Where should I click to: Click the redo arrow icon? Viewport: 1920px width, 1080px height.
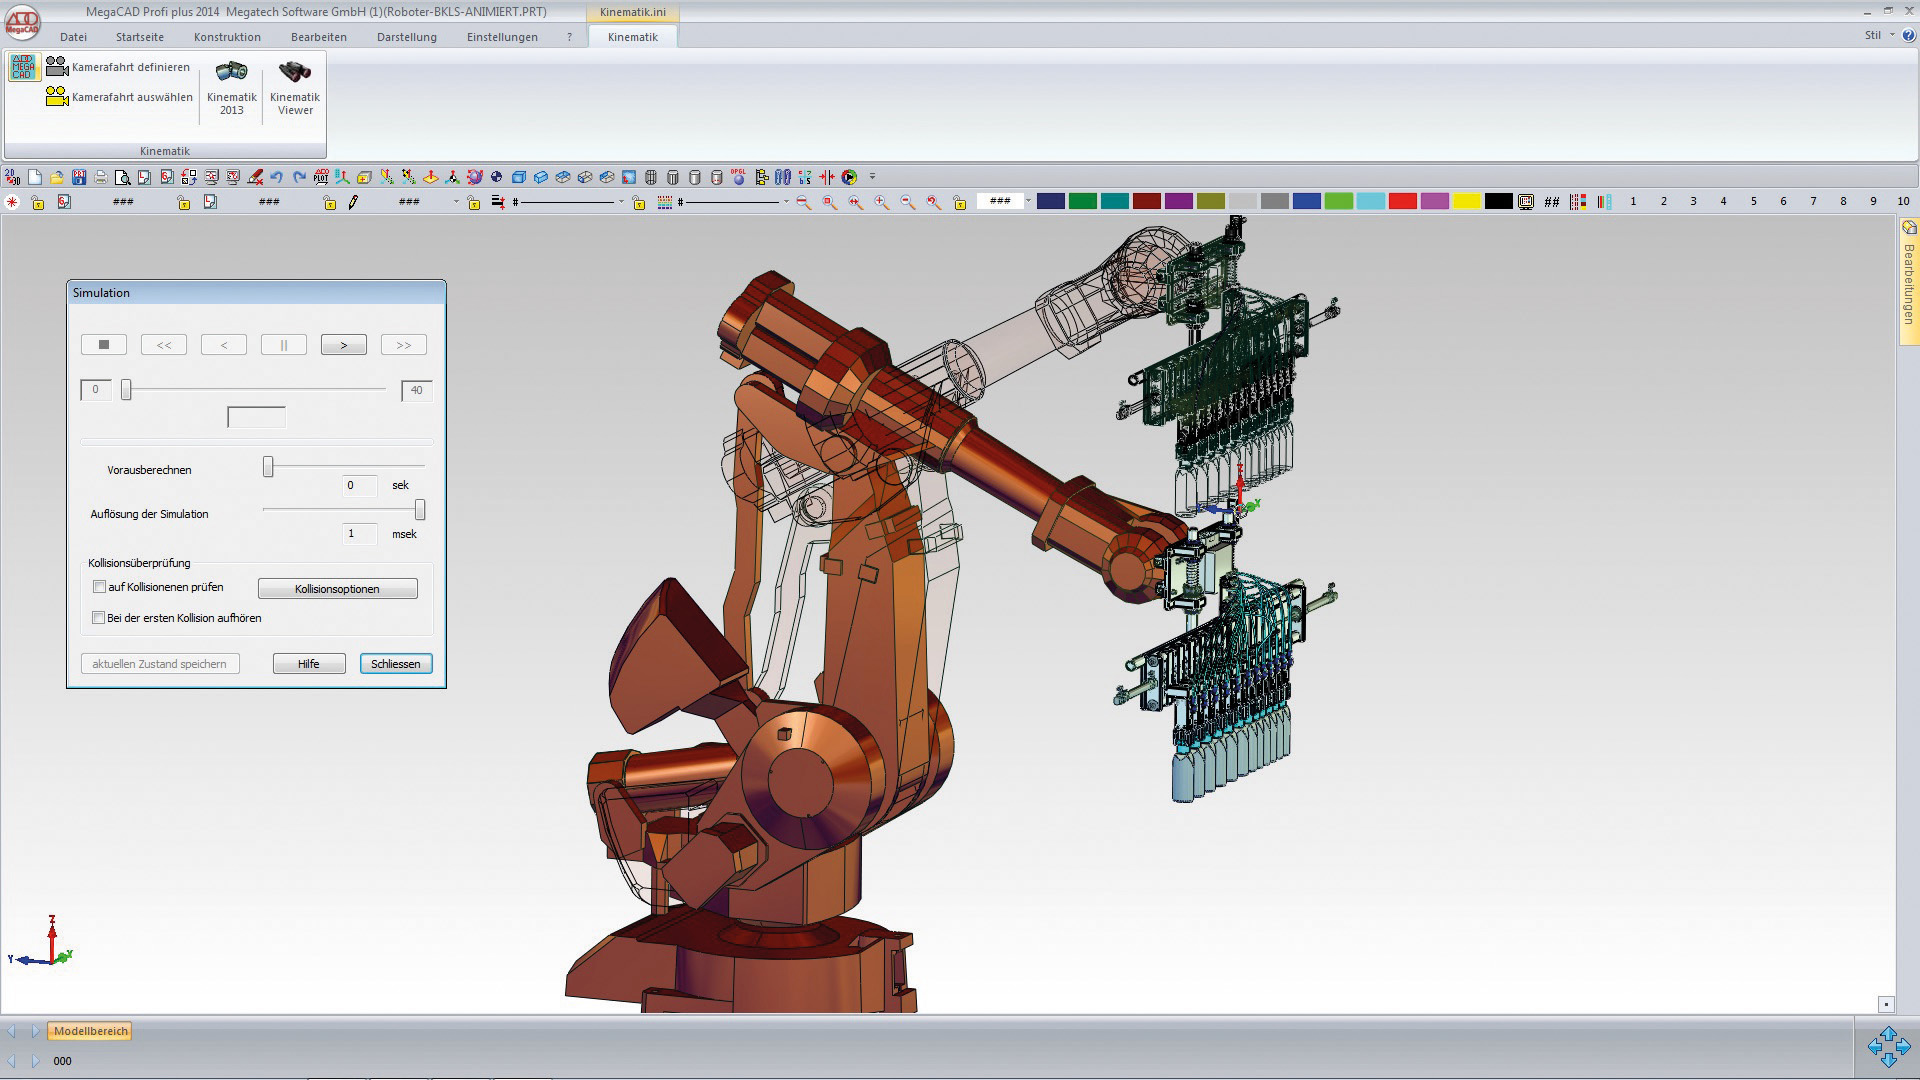(299, 177)
